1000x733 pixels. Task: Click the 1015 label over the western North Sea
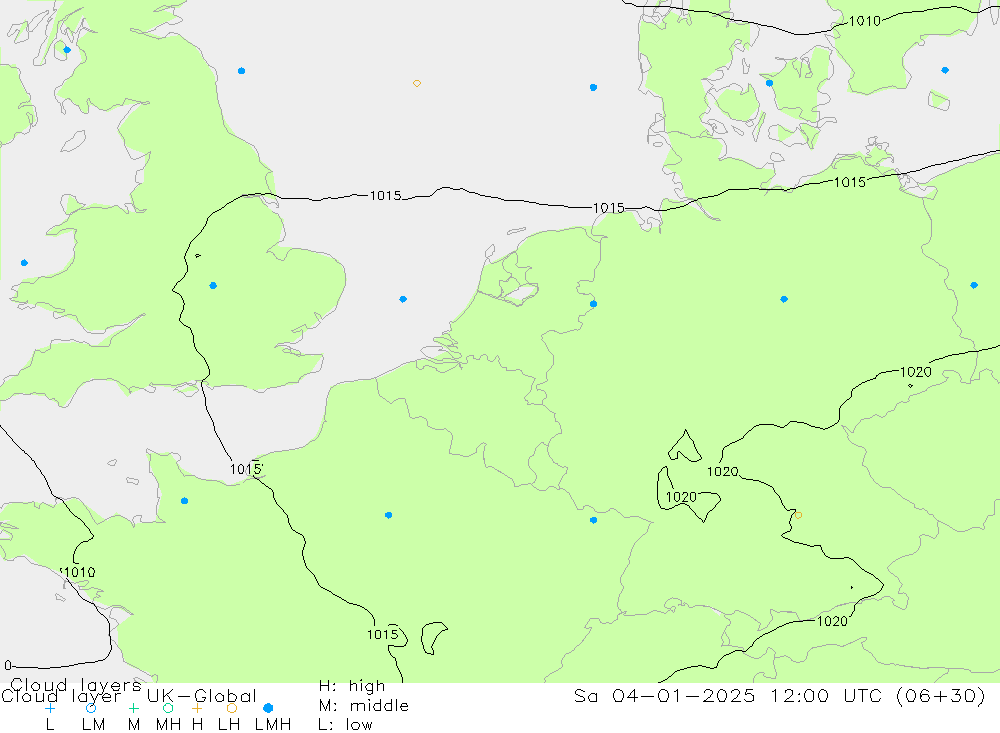pyautogui.click(x=385, y=195)
